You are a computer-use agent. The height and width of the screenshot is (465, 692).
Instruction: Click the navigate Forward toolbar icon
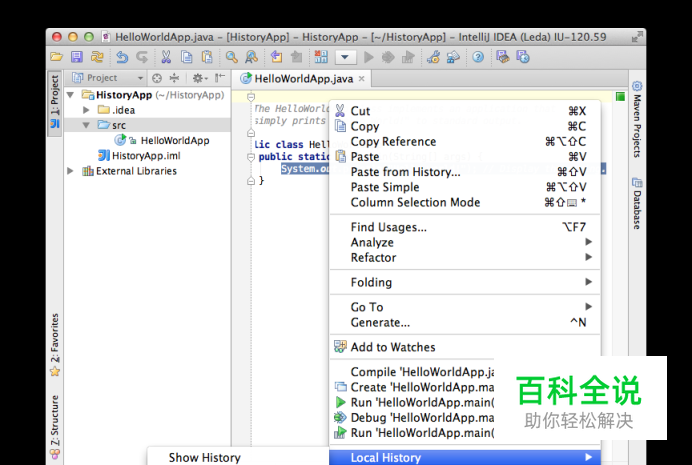pos(297,57)
